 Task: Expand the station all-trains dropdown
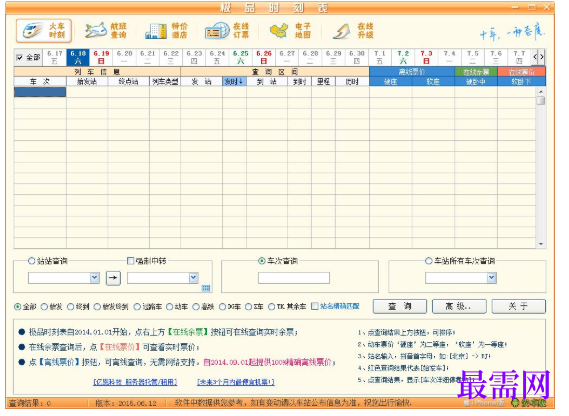click(492, 278)
